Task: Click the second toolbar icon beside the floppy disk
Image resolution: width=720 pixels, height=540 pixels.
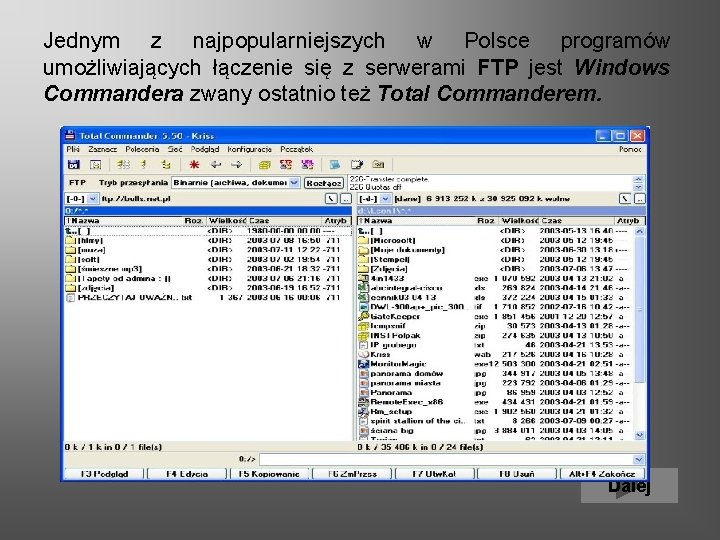Action: click(x=96, y=164)
